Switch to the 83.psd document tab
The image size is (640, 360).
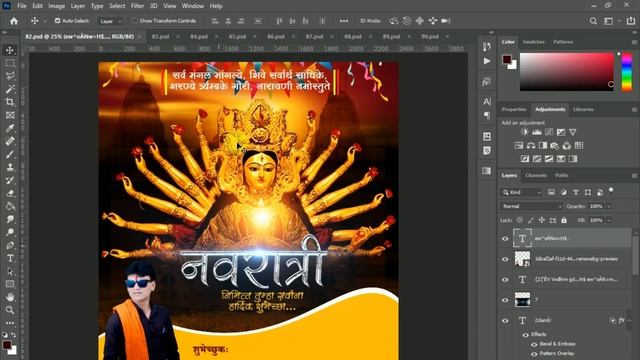tap(160, 36)
